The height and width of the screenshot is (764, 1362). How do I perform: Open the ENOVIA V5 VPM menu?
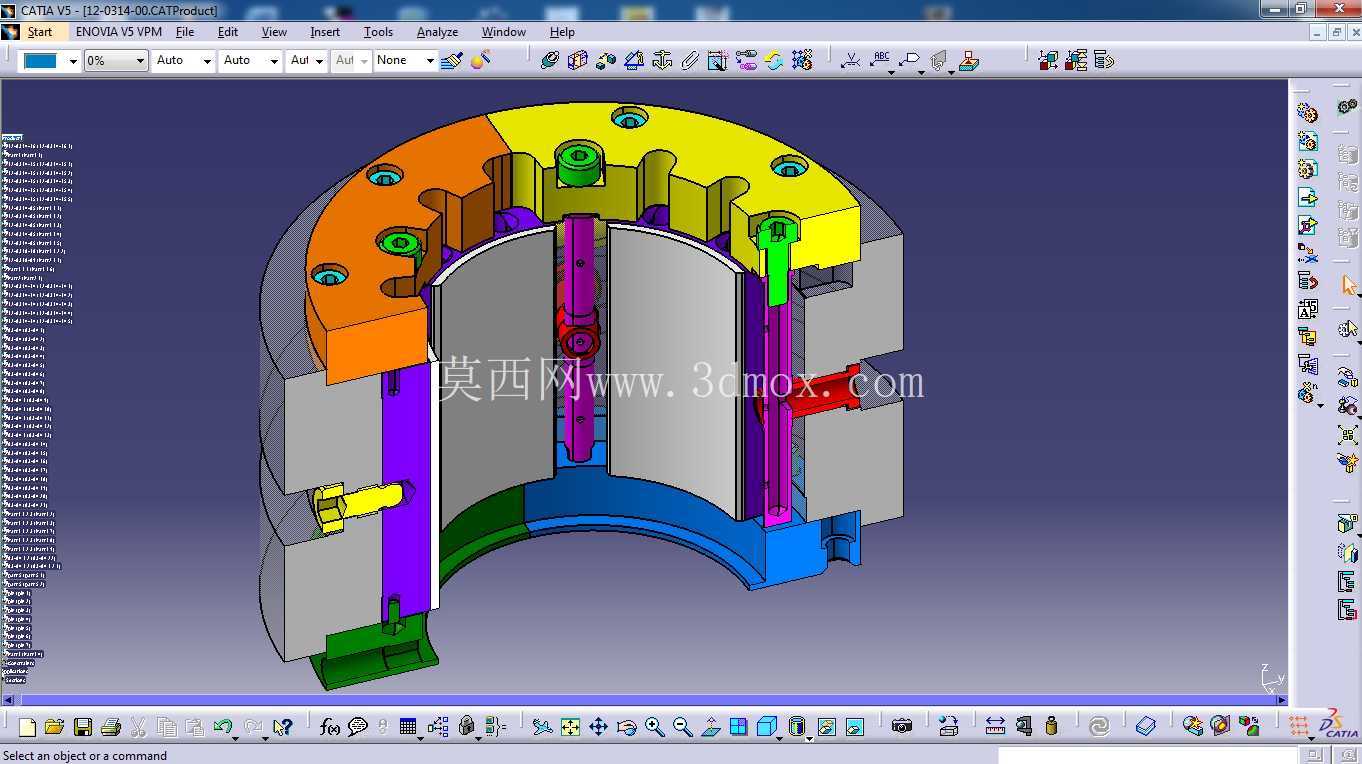[x=119, y=32]
